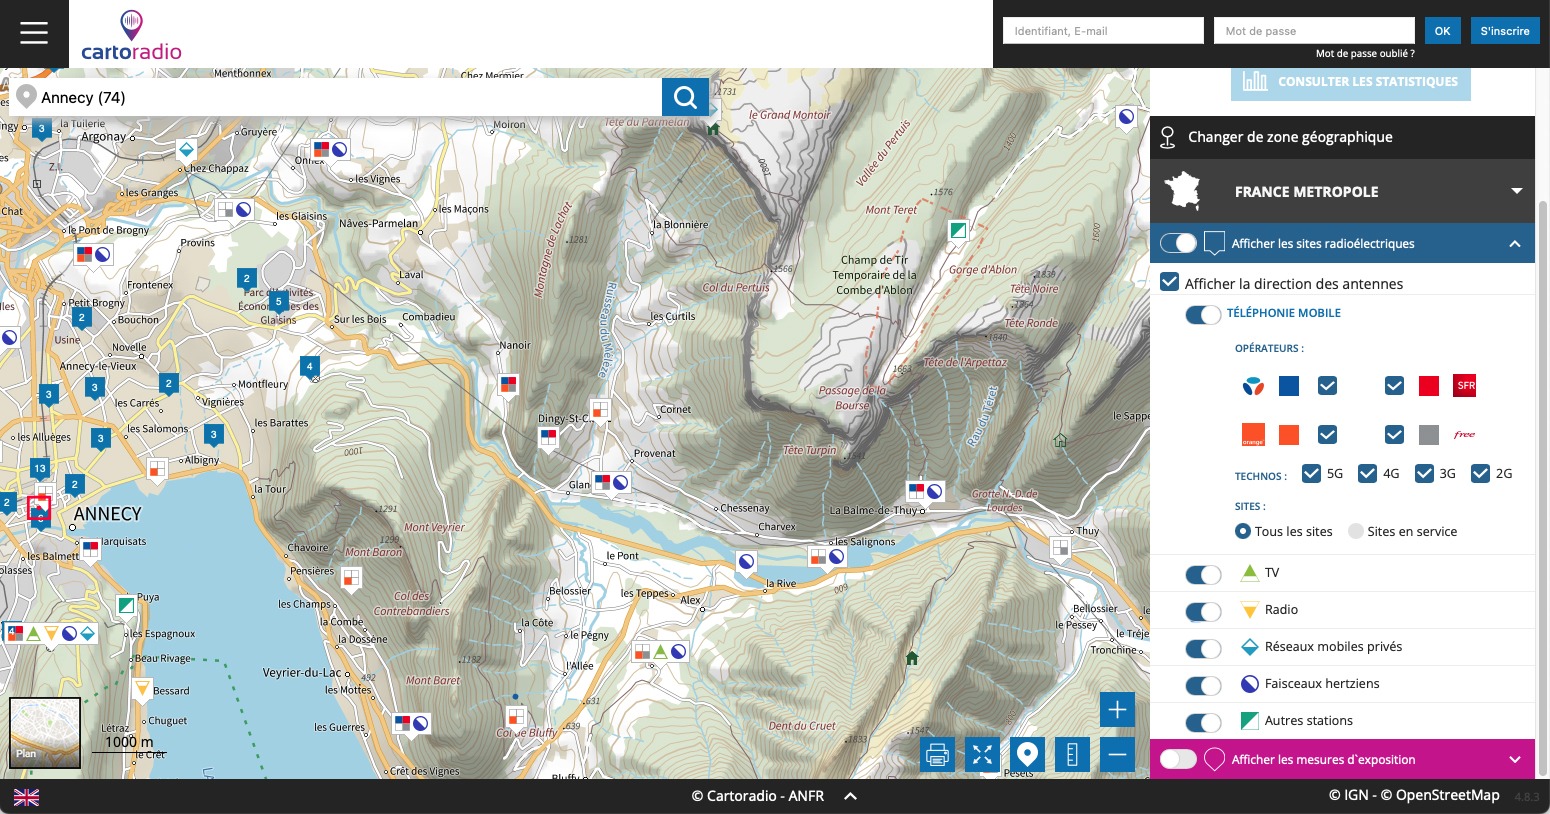Image resolution: width=1550 pixels, height=814 pixels.
Task: Click the Orange operator logo
Action: (1253, 435)
